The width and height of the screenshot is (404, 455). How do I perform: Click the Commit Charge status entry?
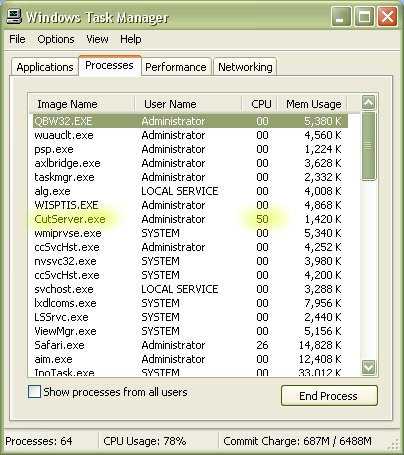tap(297, 441)
